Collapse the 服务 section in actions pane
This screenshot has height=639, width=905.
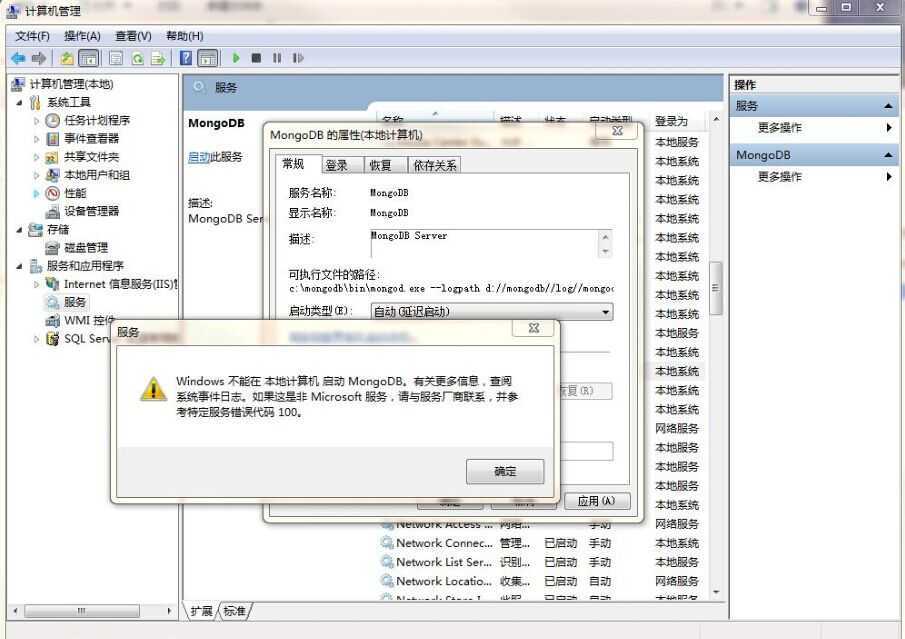point(888,106)
